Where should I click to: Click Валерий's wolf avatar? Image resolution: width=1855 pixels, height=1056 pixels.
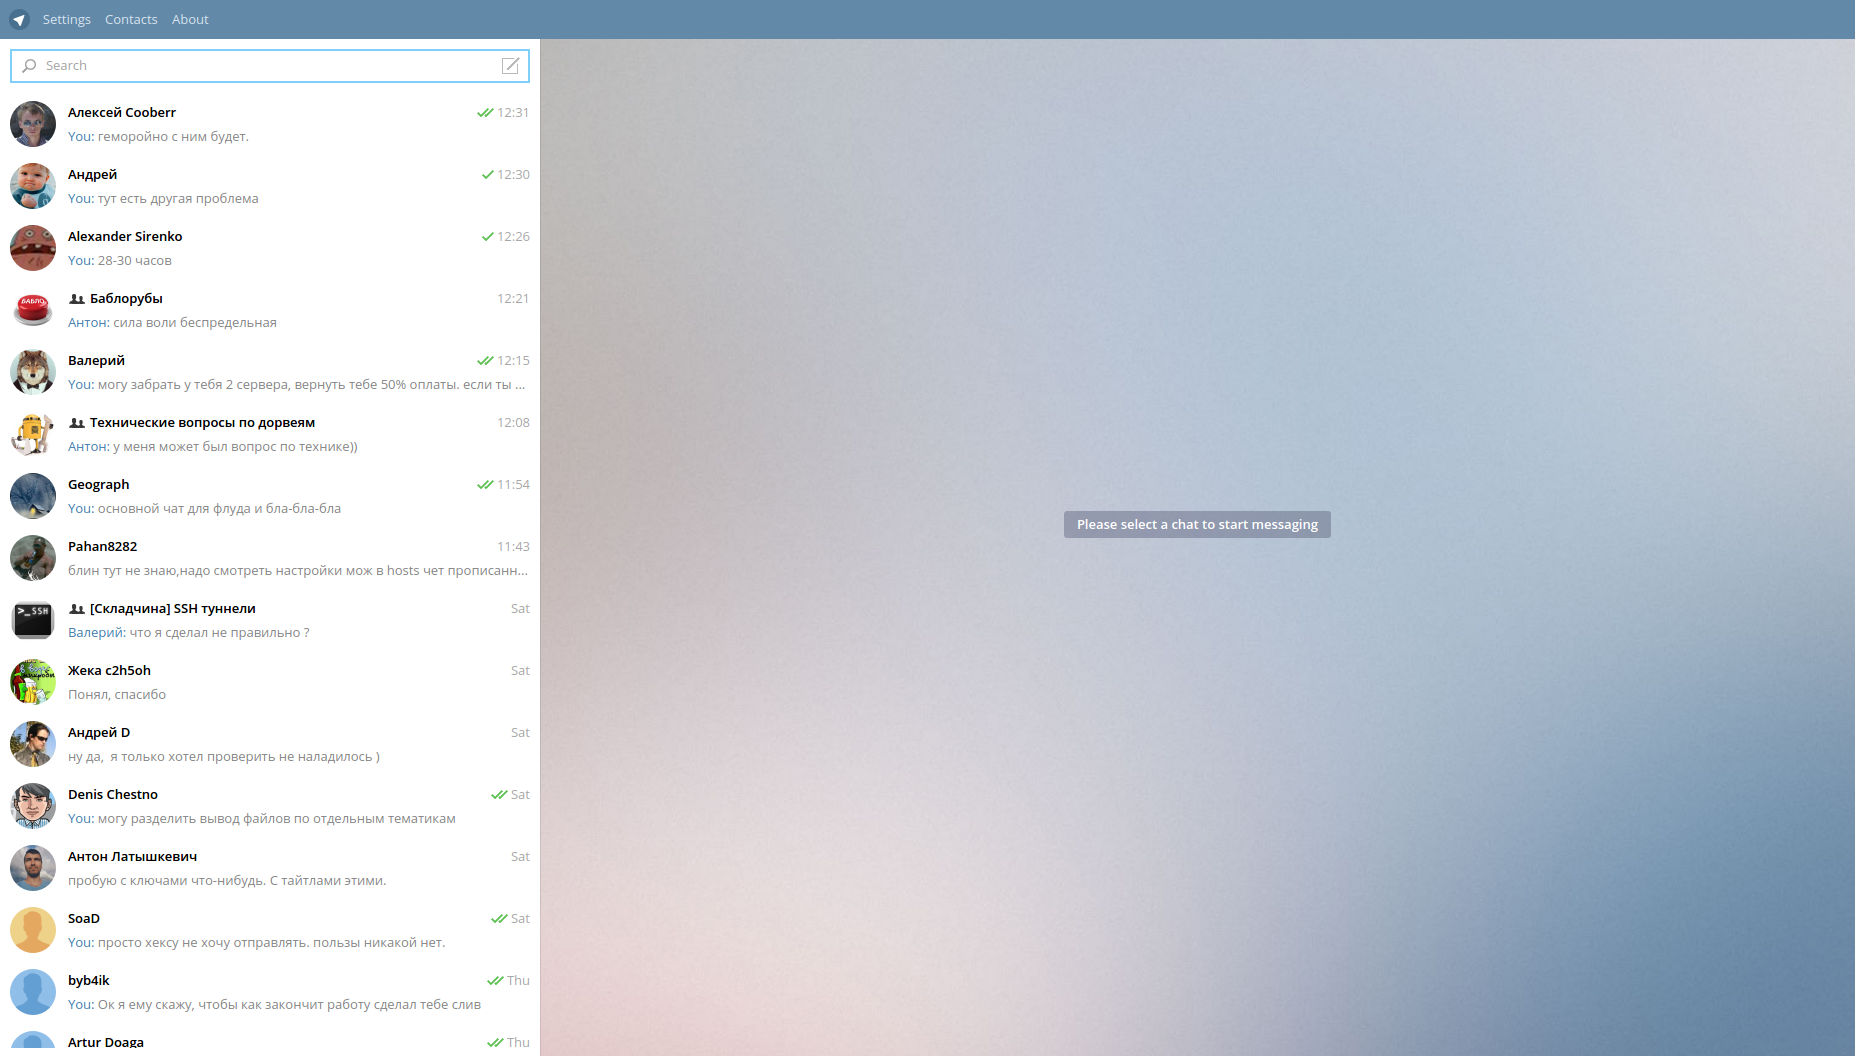(33, 372)
